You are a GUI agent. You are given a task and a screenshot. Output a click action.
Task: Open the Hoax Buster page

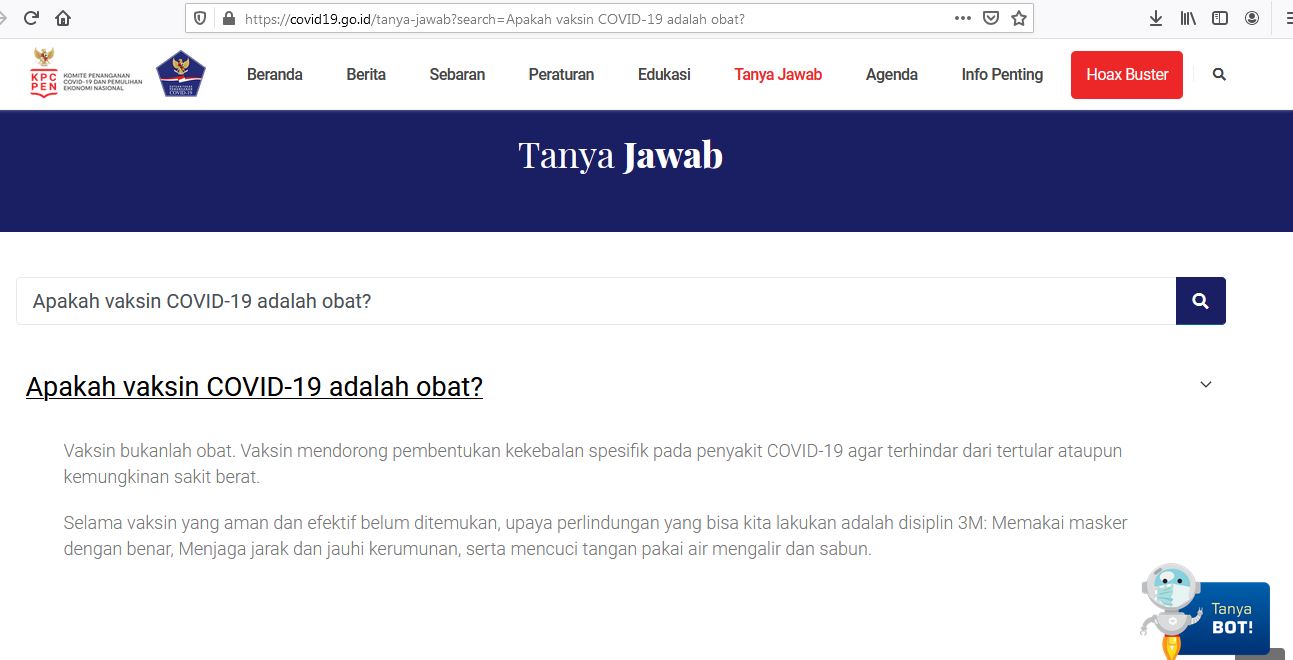(1126, 74)
